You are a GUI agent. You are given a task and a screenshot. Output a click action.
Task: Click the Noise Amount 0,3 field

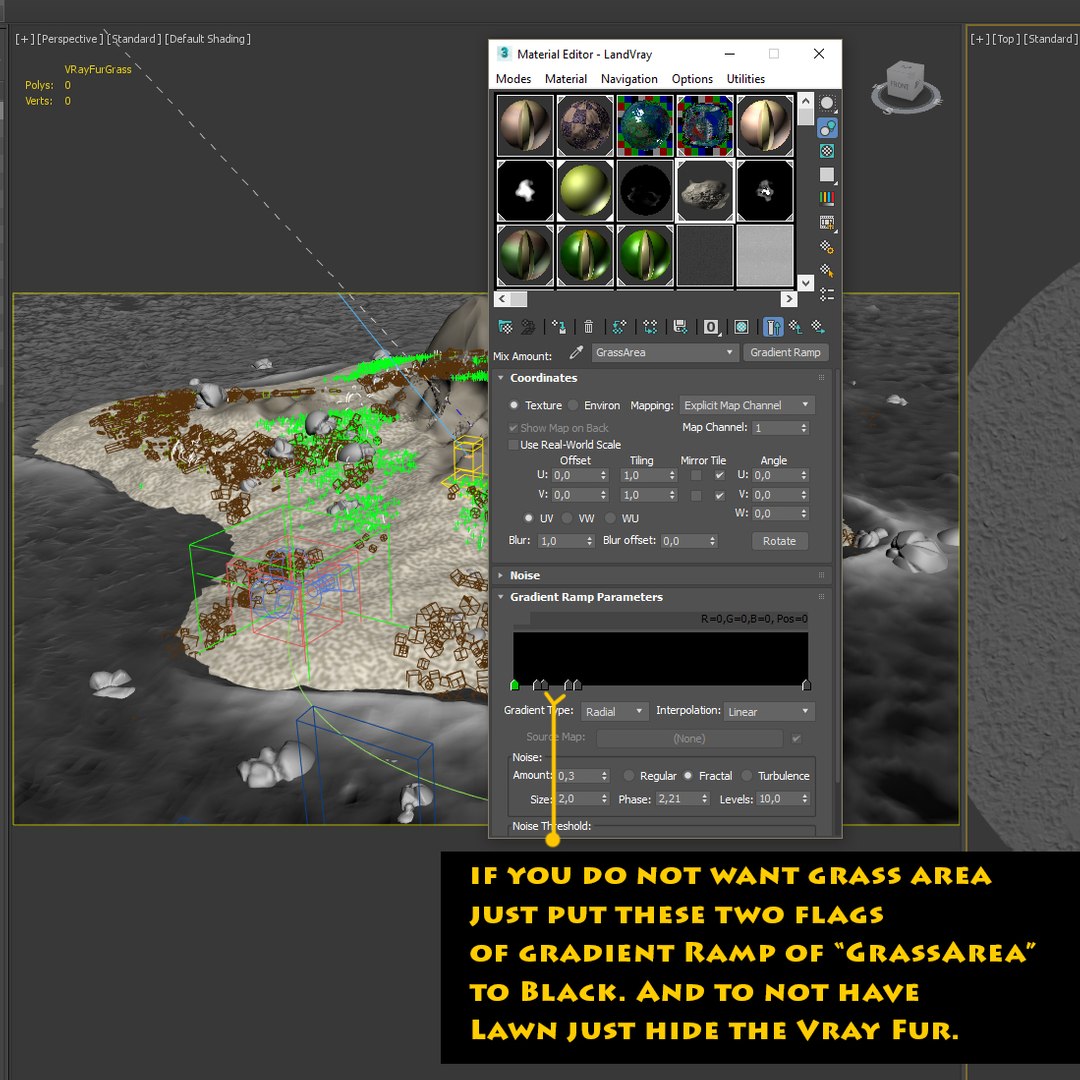[x=577, y=776]
